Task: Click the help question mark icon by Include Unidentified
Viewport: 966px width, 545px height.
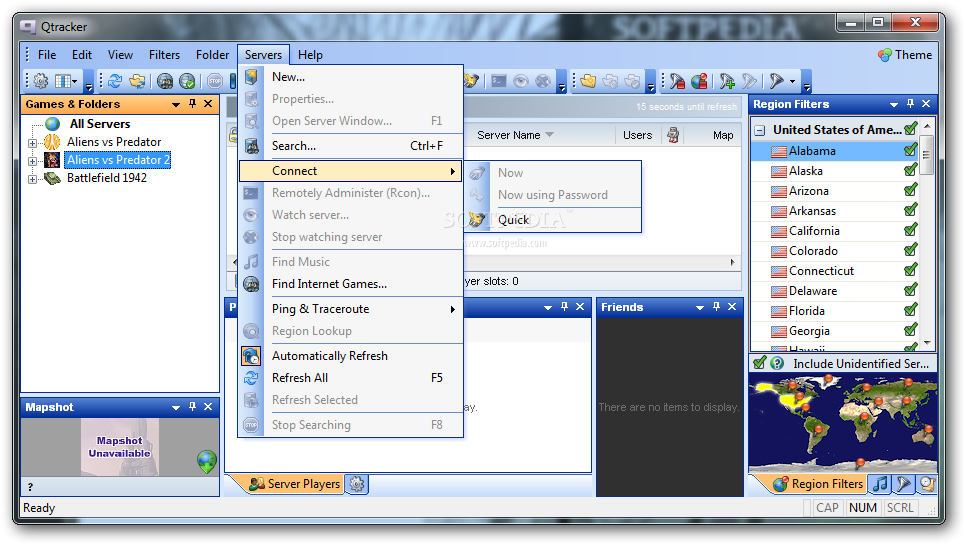Action: pyautogui.click(x=777, y=363)
